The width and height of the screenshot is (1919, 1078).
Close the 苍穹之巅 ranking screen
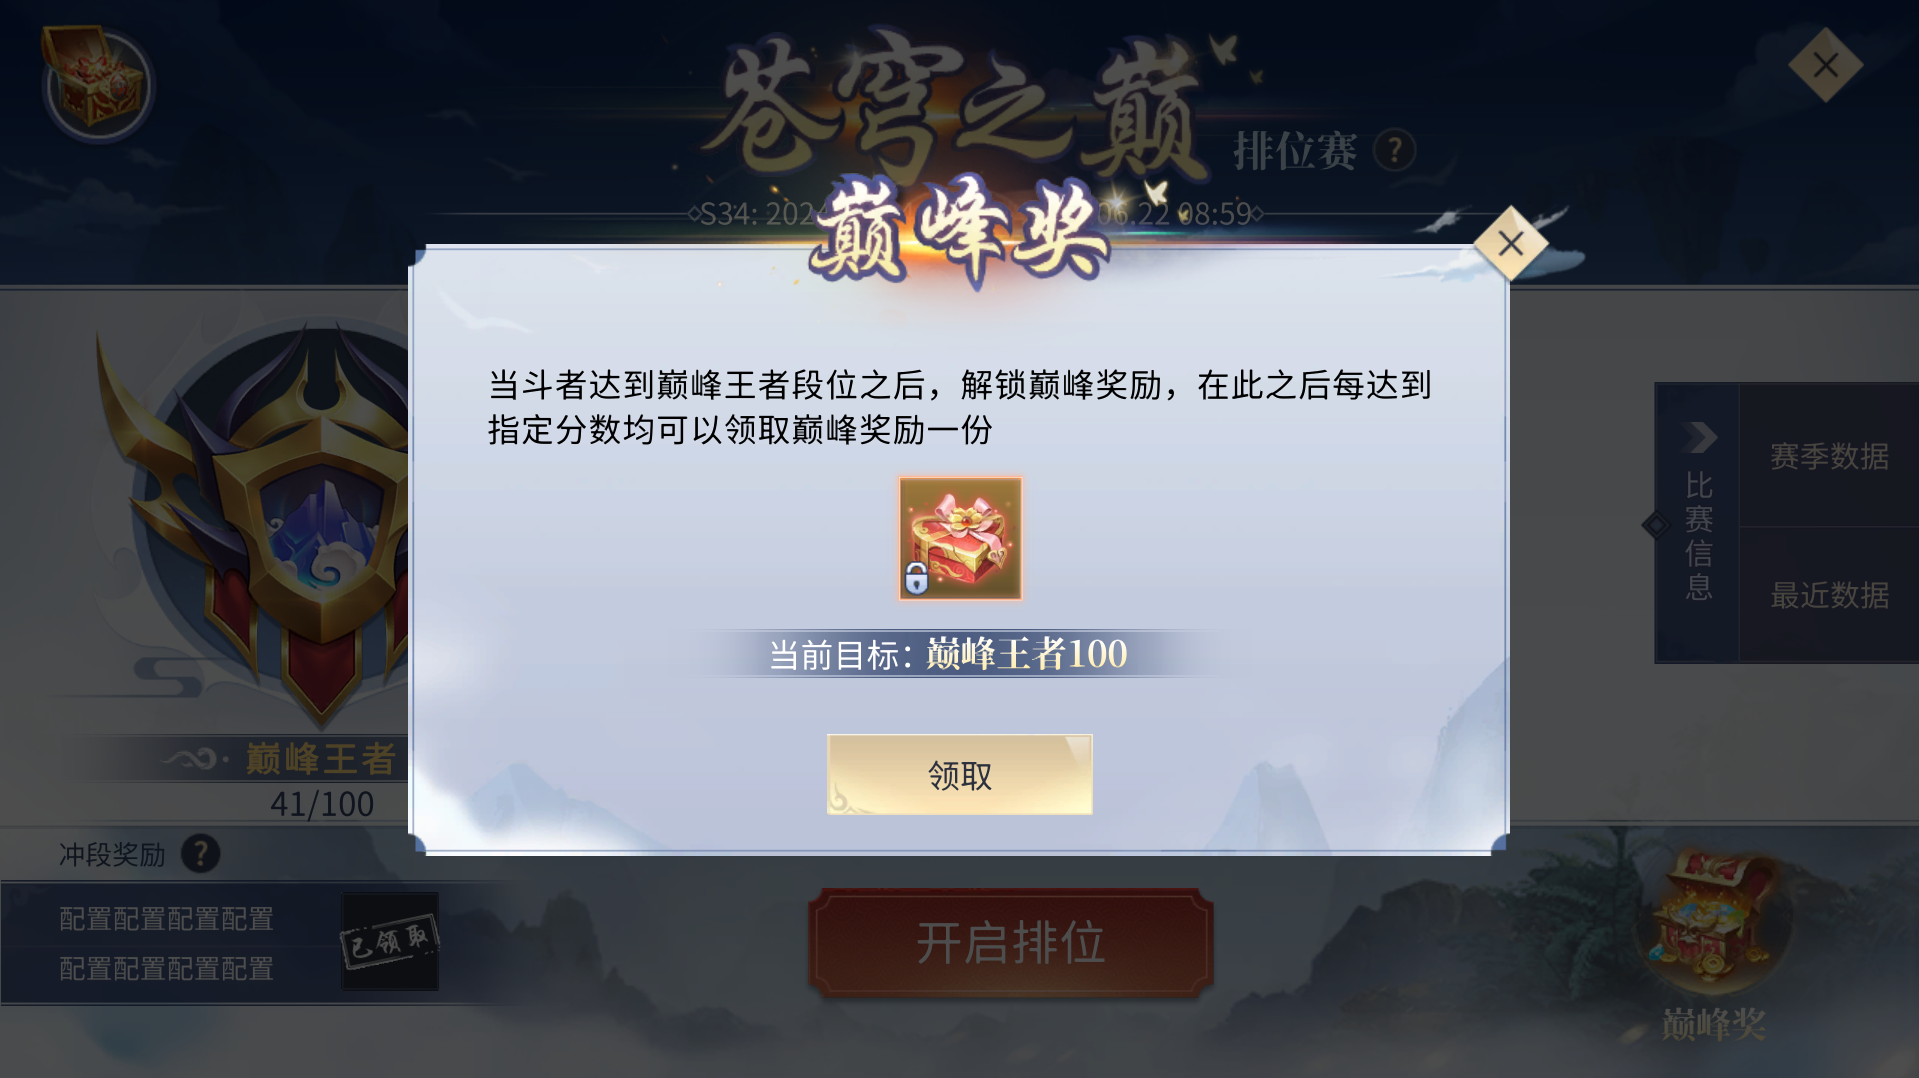click(1825, 66)
